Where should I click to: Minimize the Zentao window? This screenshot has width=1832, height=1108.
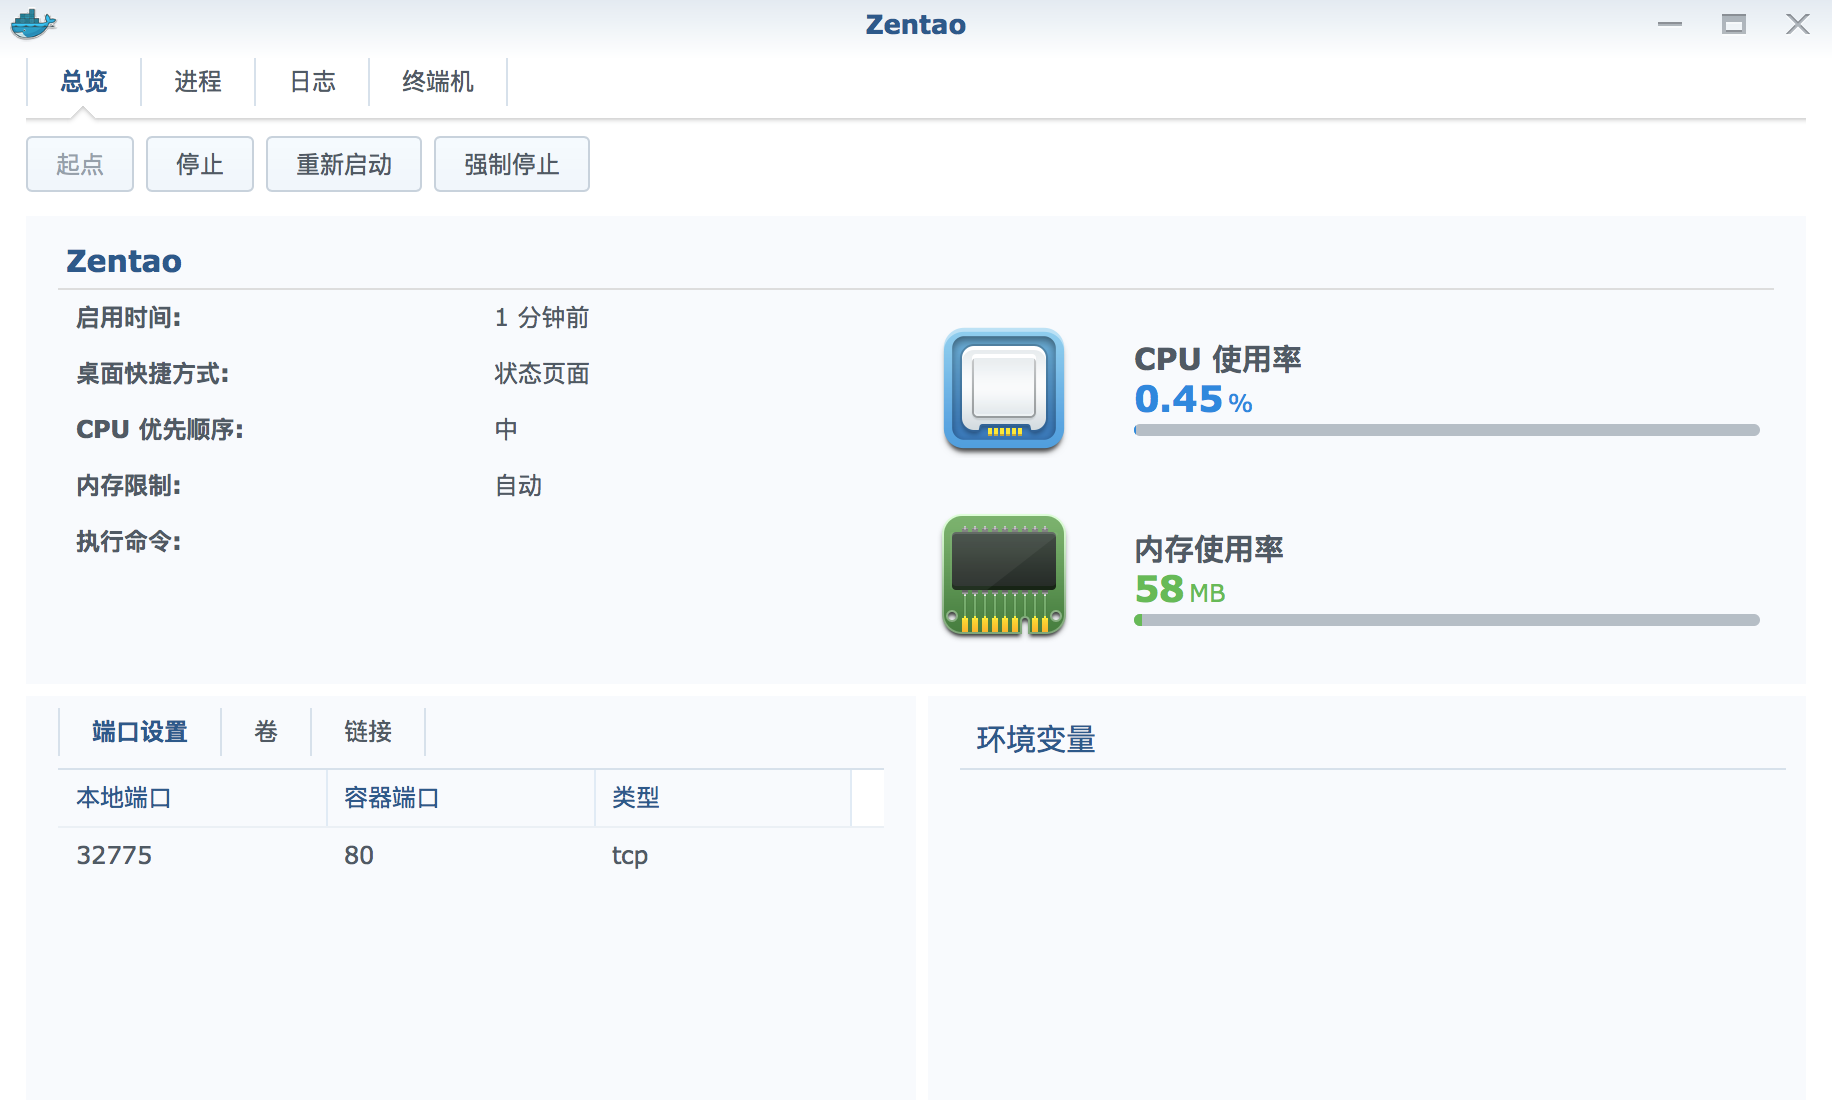1669,24
